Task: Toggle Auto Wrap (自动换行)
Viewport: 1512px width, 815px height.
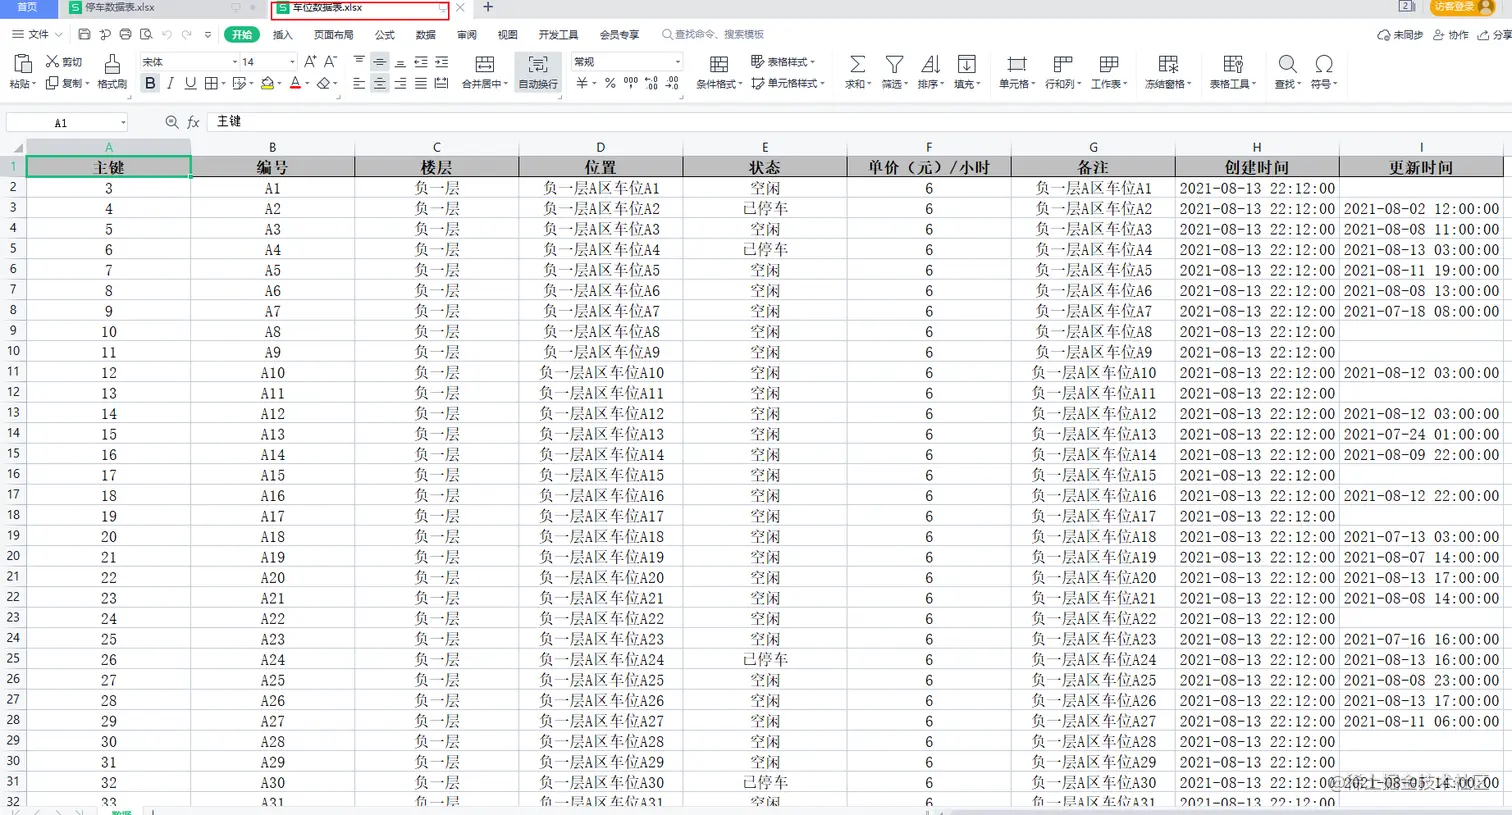Action: [538, 72]
